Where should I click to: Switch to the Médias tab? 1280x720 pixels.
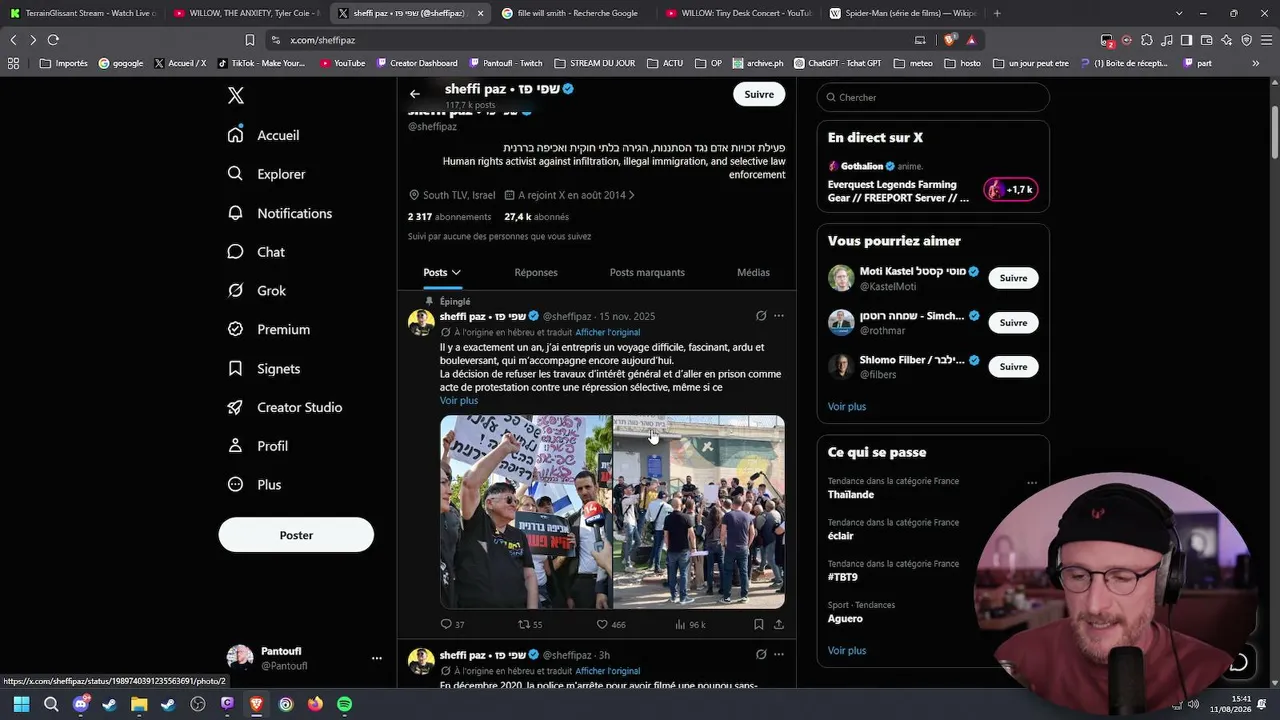pos(753,272)
